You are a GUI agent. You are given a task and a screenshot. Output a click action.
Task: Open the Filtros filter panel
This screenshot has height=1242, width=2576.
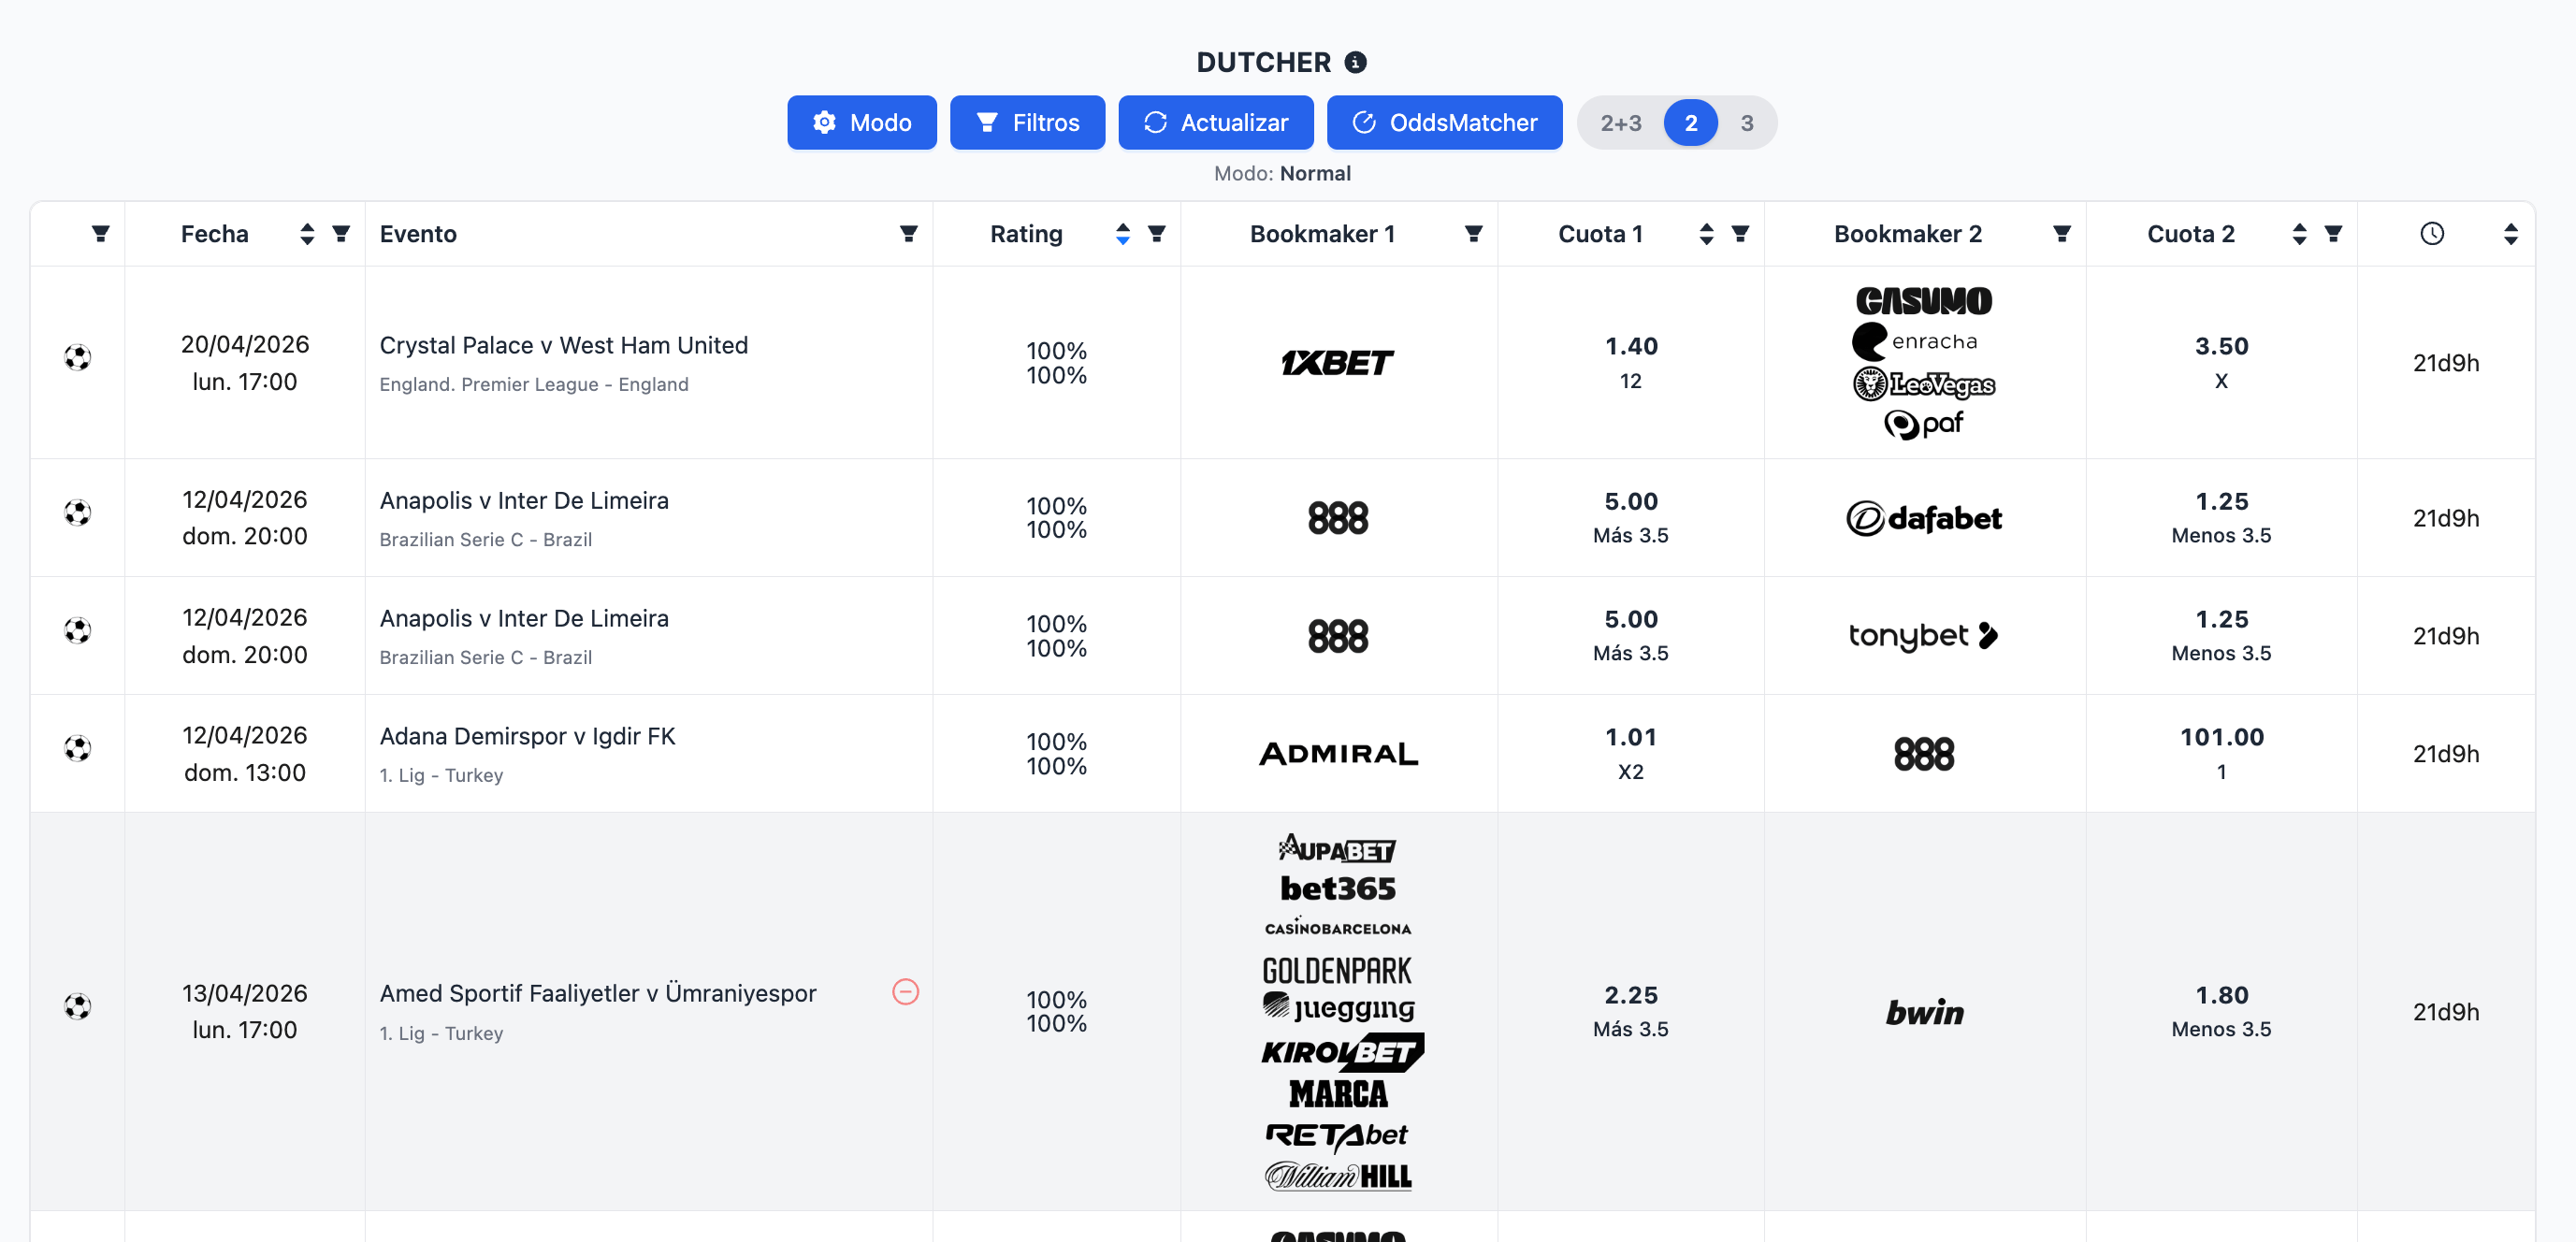1027,122
